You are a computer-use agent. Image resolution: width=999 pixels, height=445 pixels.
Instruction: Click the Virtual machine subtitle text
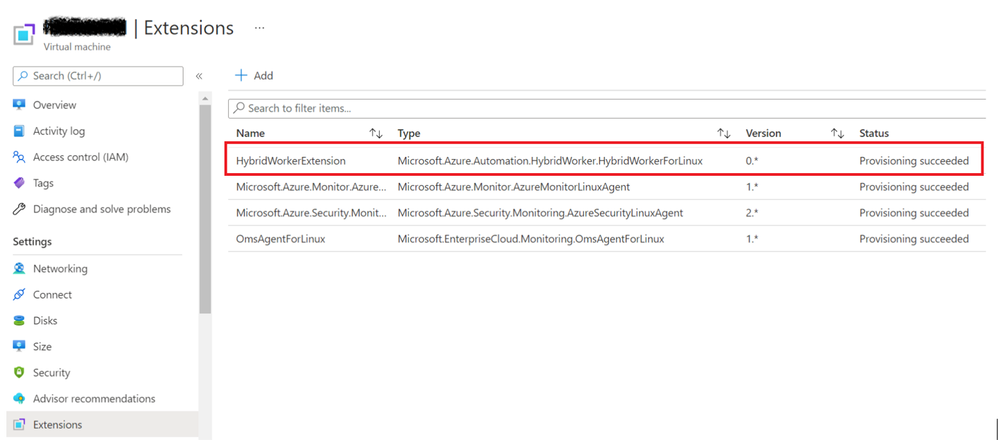tap(76, 47)
